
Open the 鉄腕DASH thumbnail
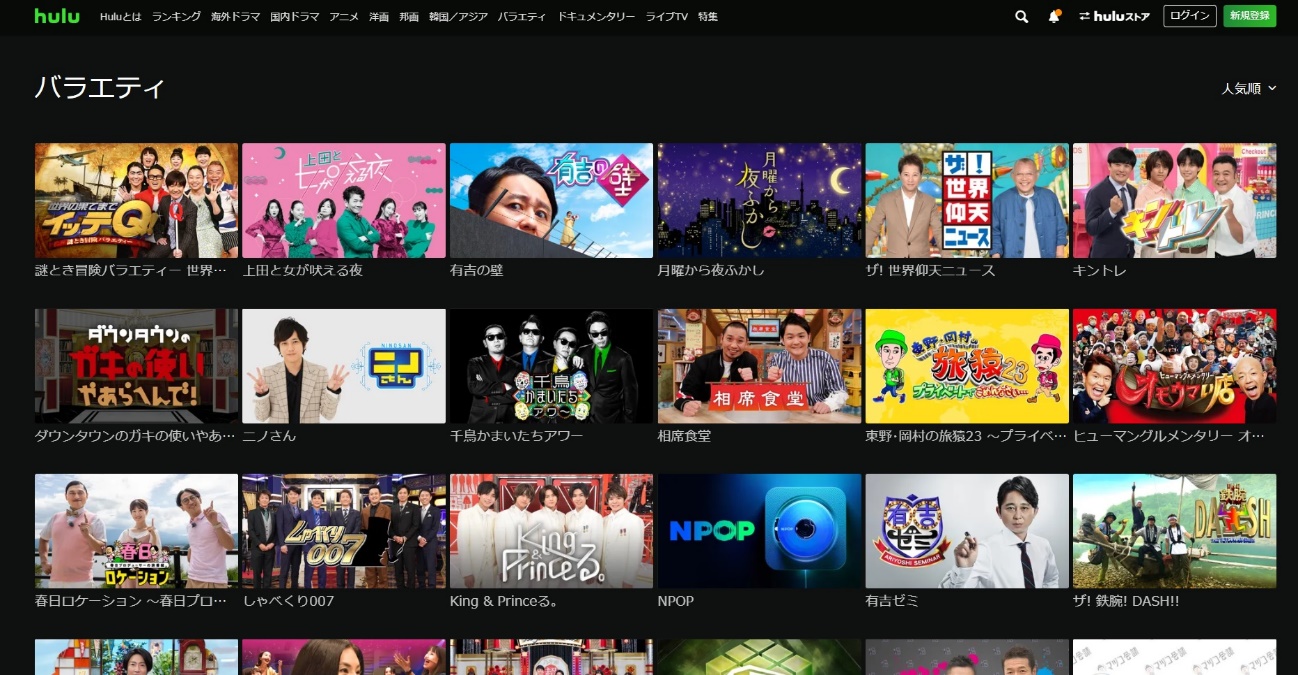(x=1174, y=531)
